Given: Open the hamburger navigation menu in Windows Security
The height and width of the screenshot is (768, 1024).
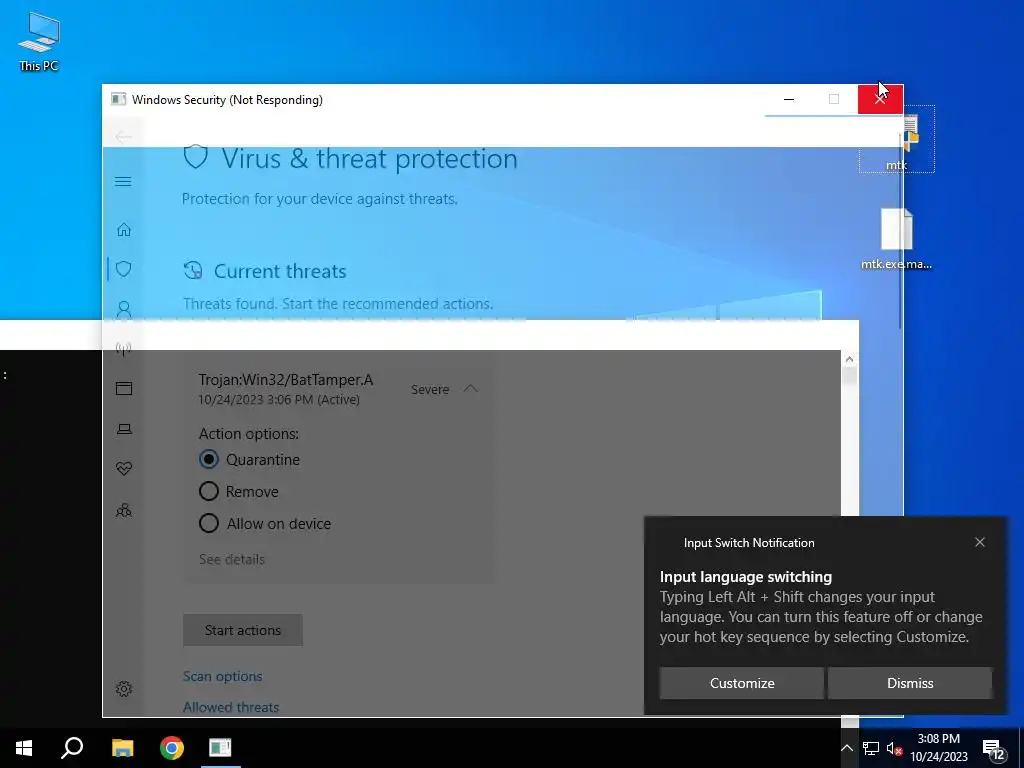Looking at the screenshot, I should point(123,182).
